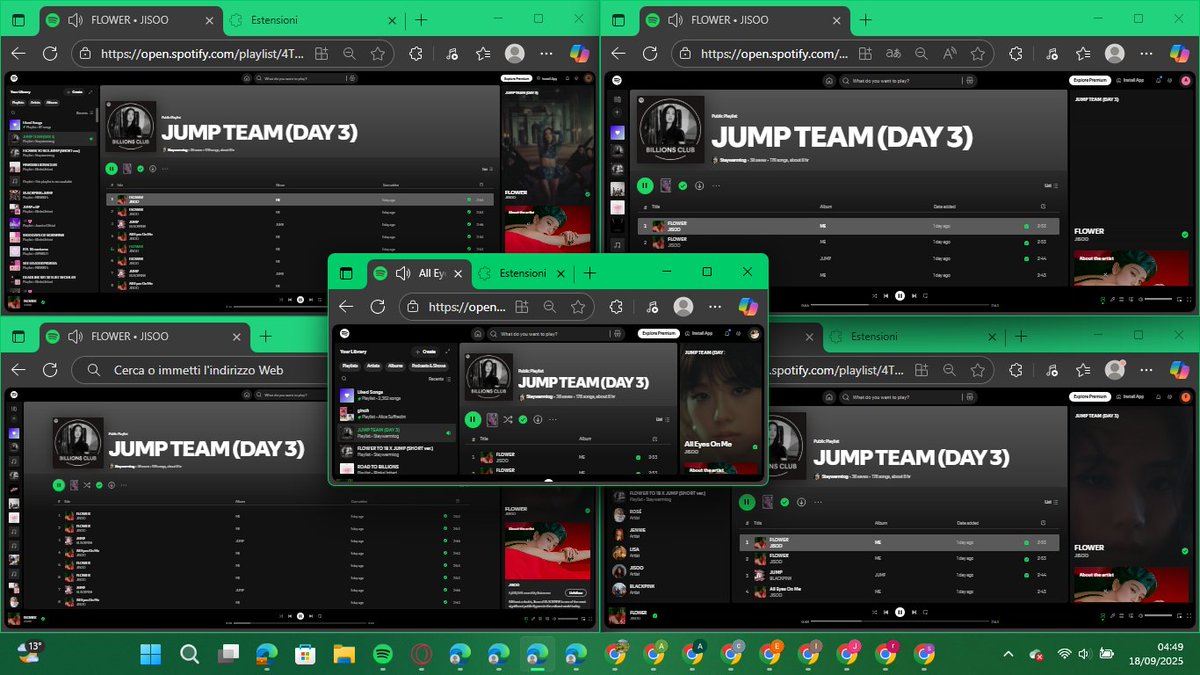Click the Extensions puzzle icon in the center window's toolbar
The width and height of the screenshot is (1200, 675).
617,307
